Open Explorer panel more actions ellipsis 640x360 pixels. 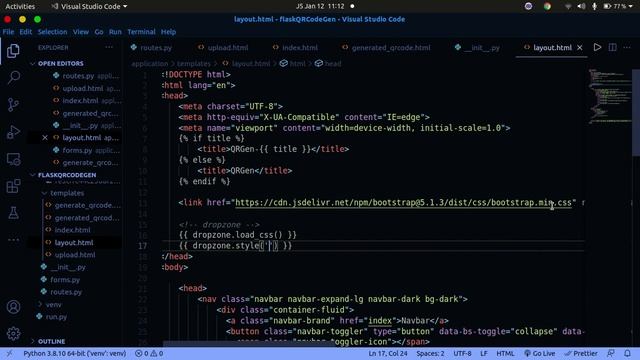pyautogui.click(x=109, y=47)
